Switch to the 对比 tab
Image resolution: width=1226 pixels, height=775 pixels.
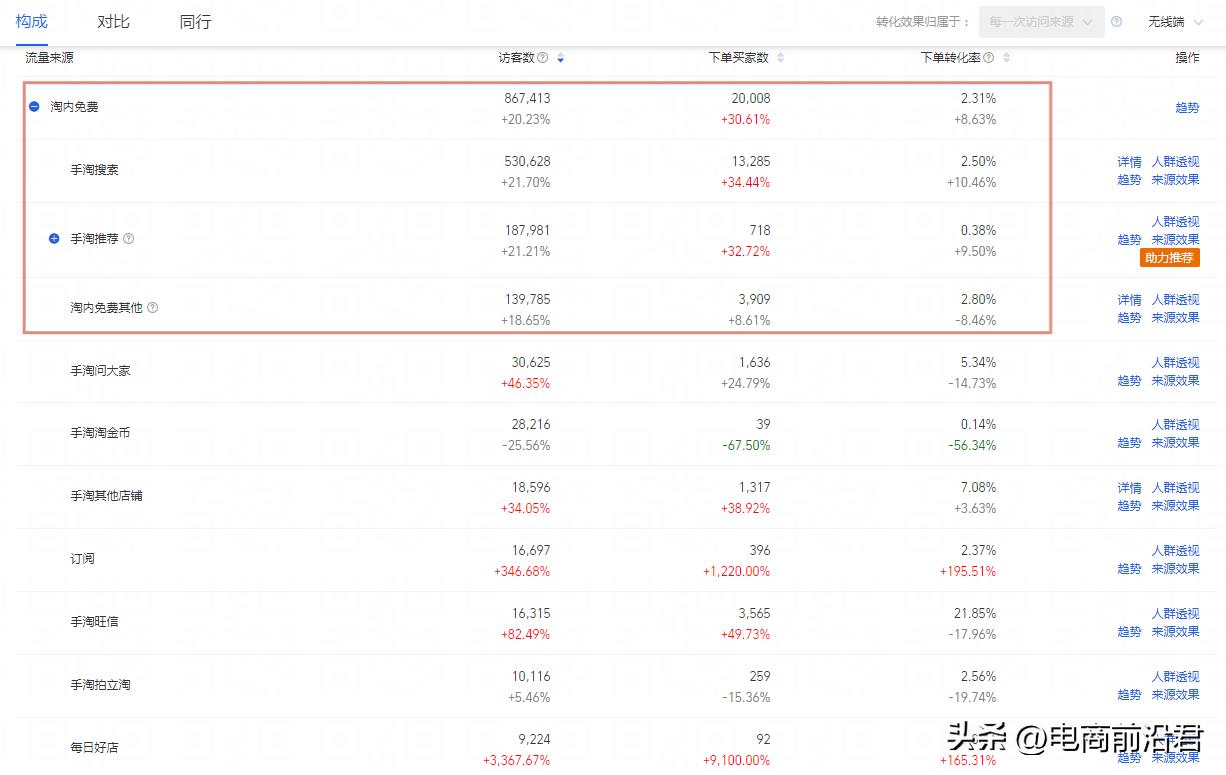point(113,22)
